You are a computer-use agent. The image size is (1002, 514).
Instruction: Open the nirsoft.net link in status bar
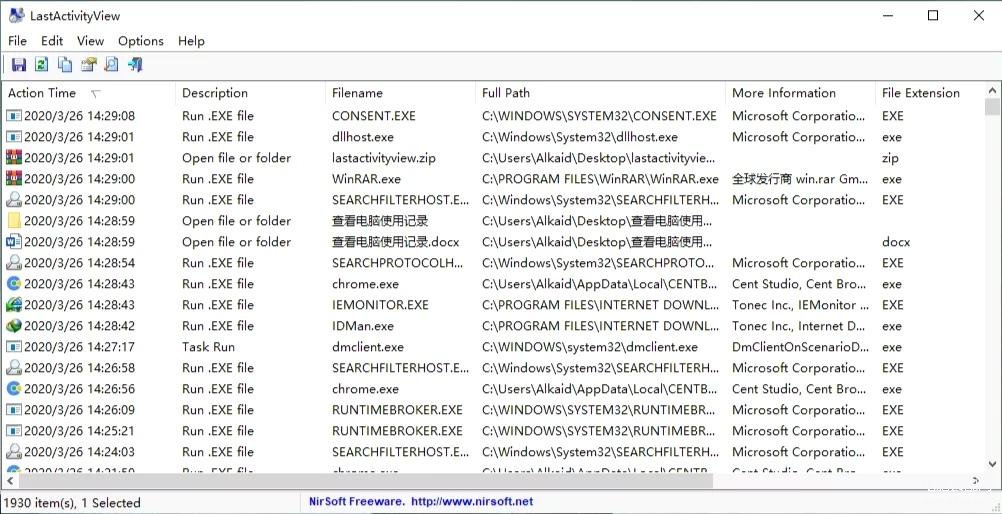click(471, 502)
